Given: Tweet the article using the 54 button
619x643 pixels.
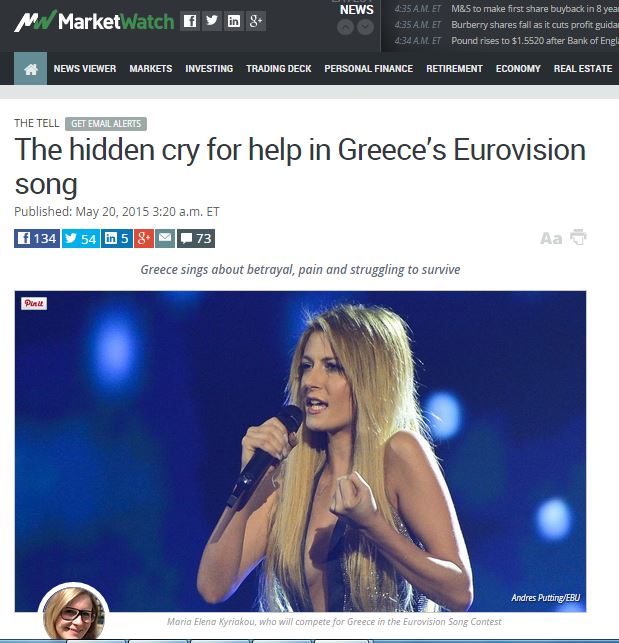Looking at the screenshot, I should click(81, 239).
